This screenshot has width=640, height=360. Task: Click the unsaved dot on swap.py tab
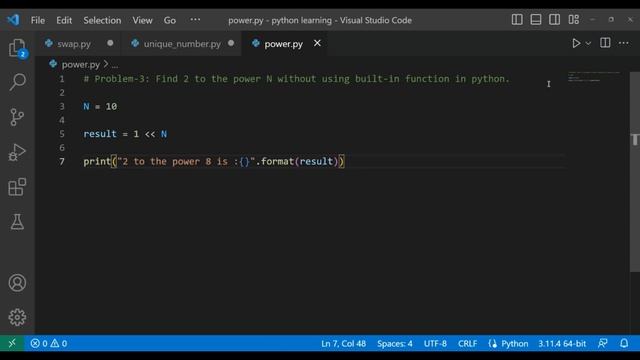[110, 43]
